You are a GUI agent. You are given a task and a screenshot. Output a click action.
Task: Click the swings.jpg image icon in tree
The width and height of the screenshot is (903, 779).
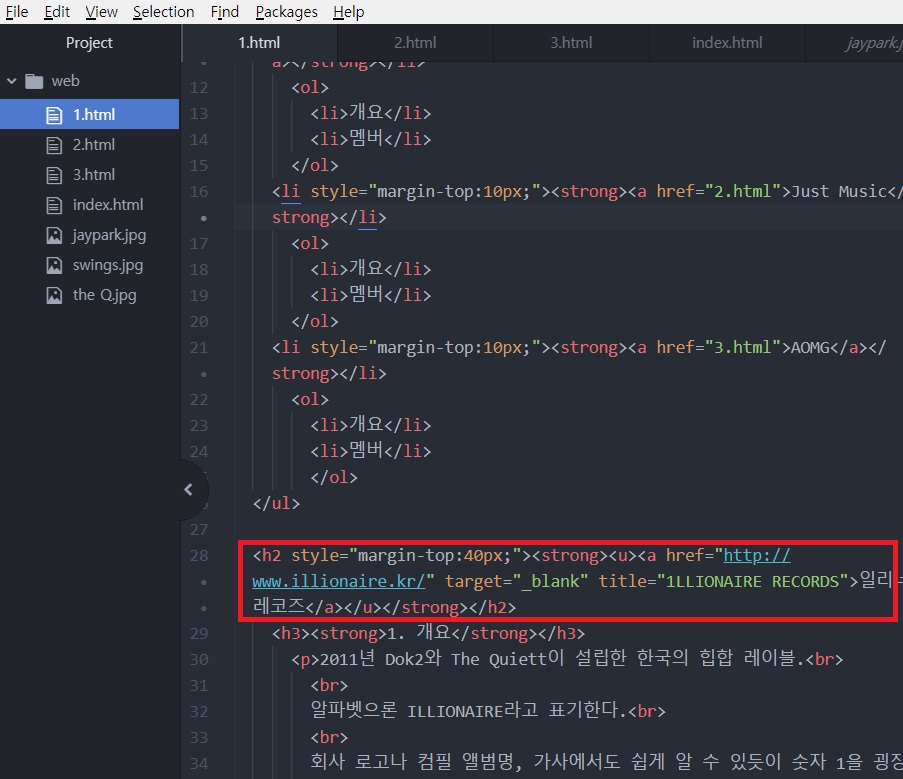(54, 265)
